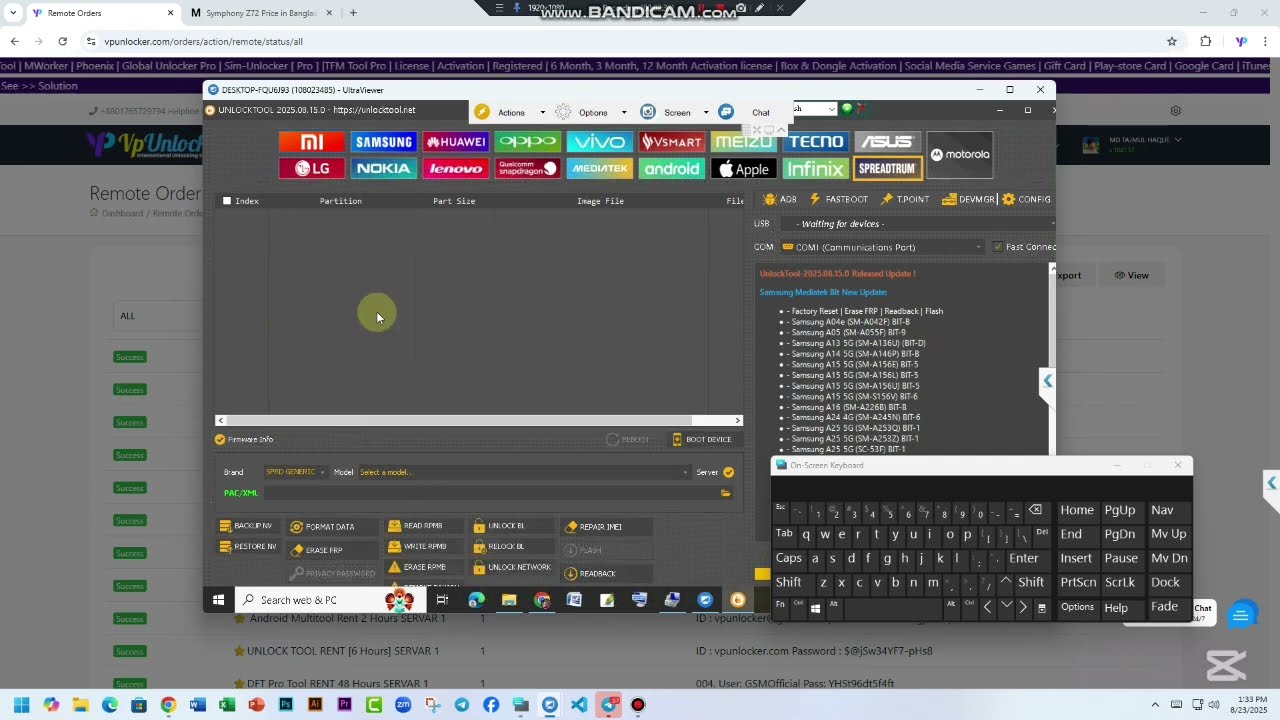Open the View button on Remote Orders page
The height and width of the screenshot is (720, 1280).
[1131, 275]
